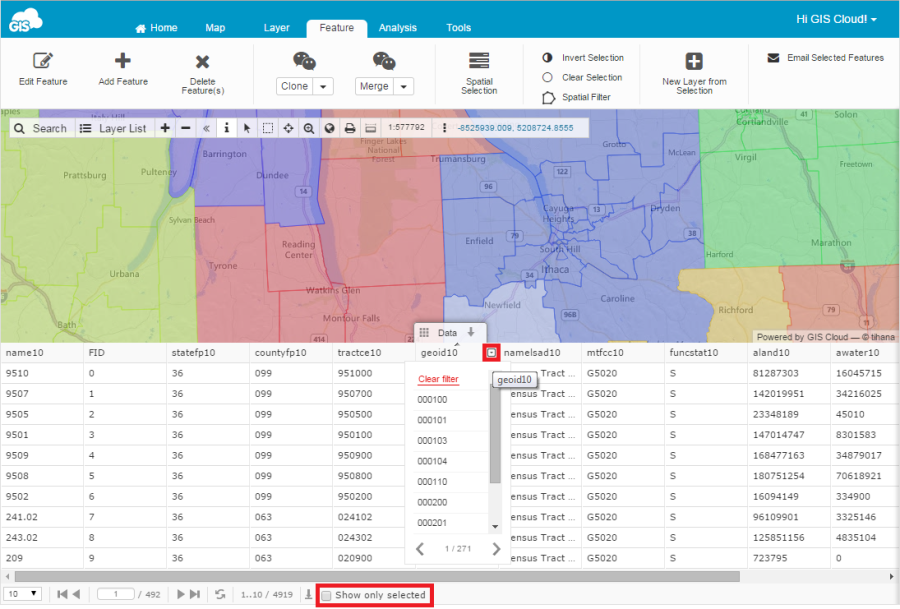Click the Delete Feature(s) icon
Image resolution: width=900 pixels, height=609 pixels.
[x=202, y=62]
